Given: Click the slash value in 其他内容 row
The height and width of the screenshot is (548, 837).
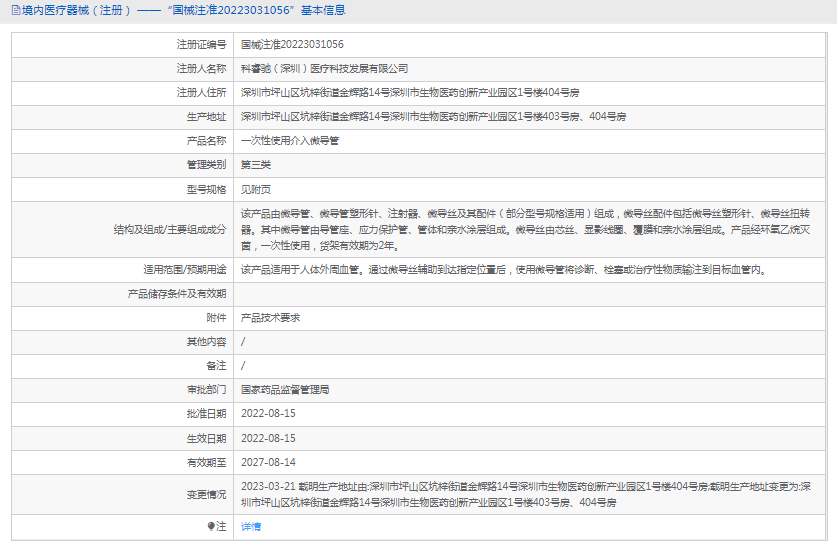Looking at the screenshot, I should click(x=243, y=341).
